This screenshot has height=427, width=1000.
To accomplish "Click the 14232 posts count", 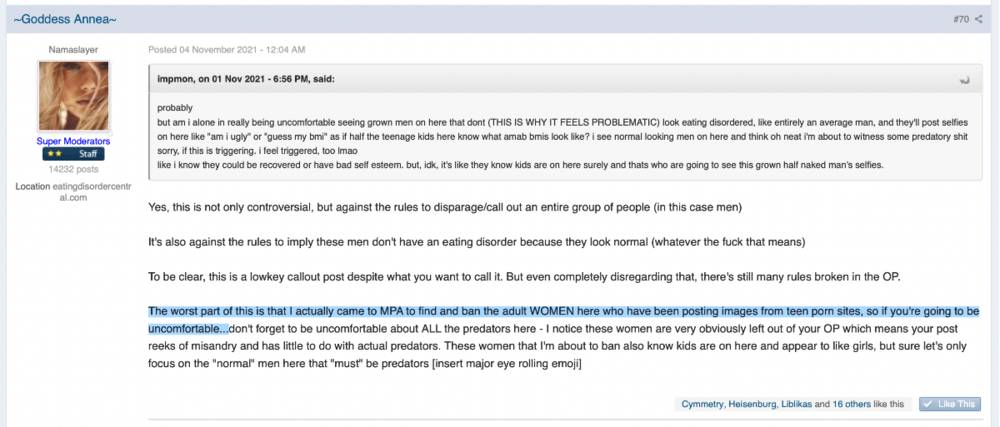I will pyautogui.click(x=73, y=170).
